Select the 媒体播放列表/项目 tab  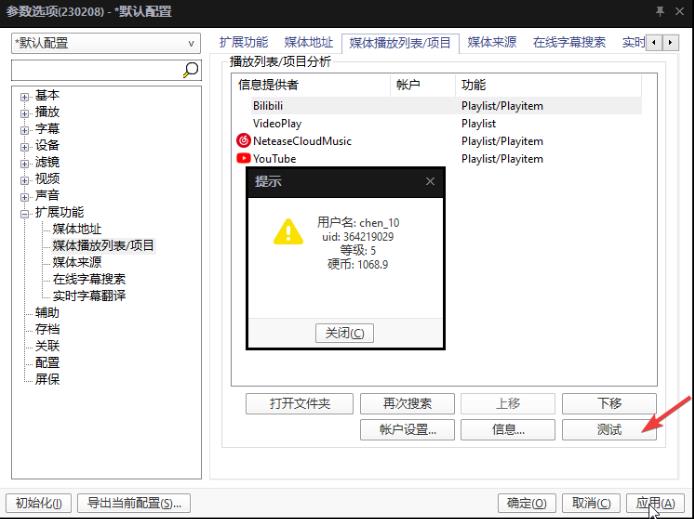[400, 43]
